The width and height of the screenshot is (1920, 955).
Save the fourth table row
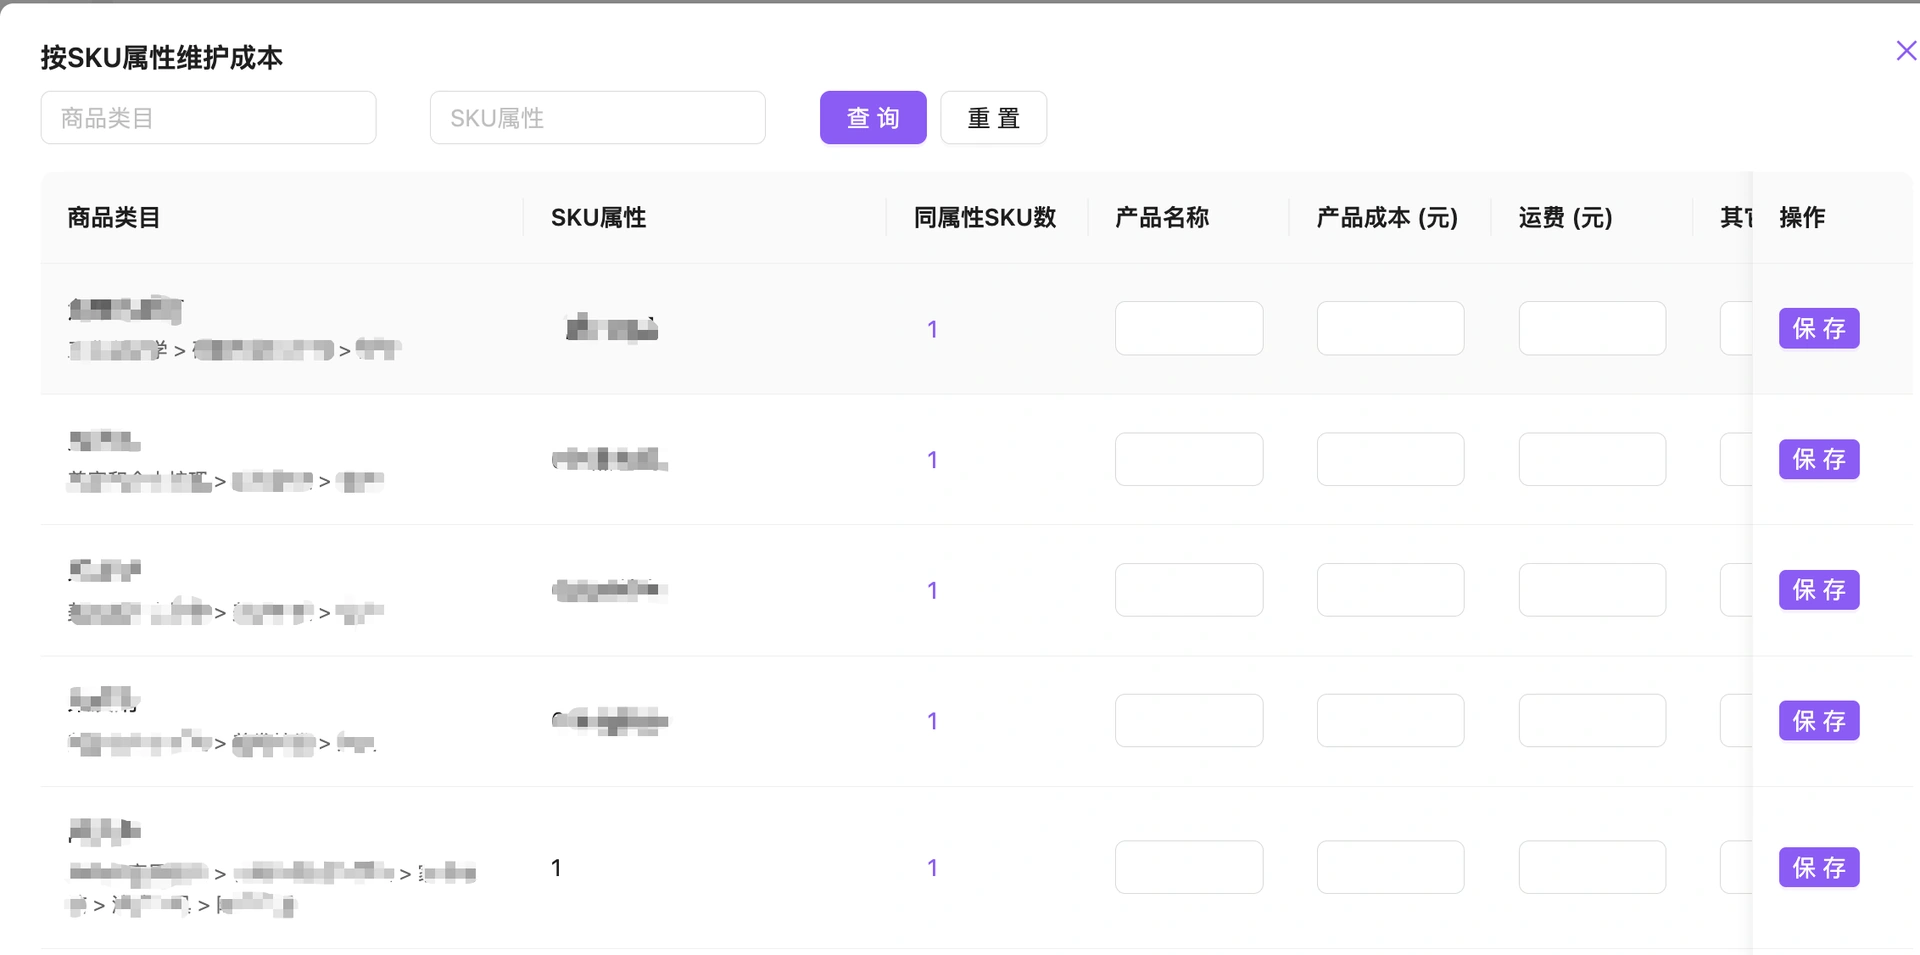pos(1818,721)
